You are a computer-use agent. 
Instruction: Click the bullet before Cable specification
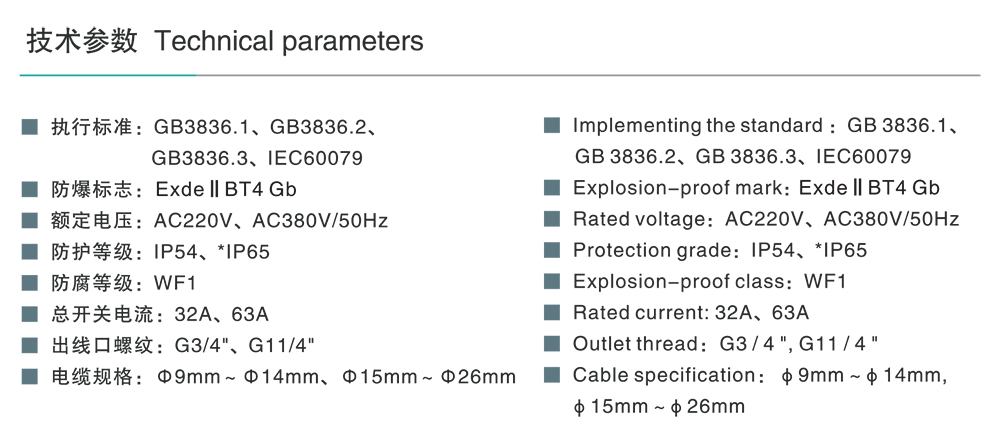(x=551, y=376)
